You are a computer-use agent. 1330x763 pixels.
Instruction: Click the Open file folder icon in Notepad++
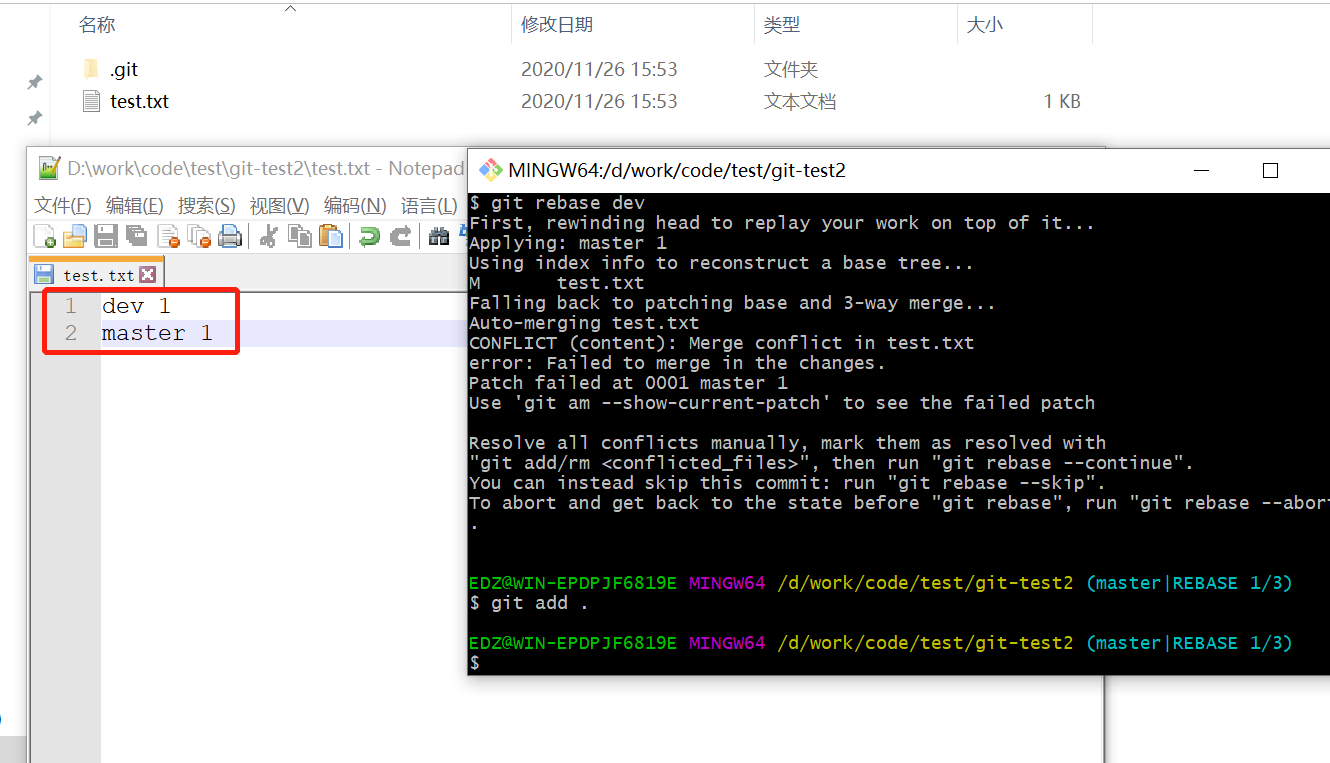[x=75, y=236]
